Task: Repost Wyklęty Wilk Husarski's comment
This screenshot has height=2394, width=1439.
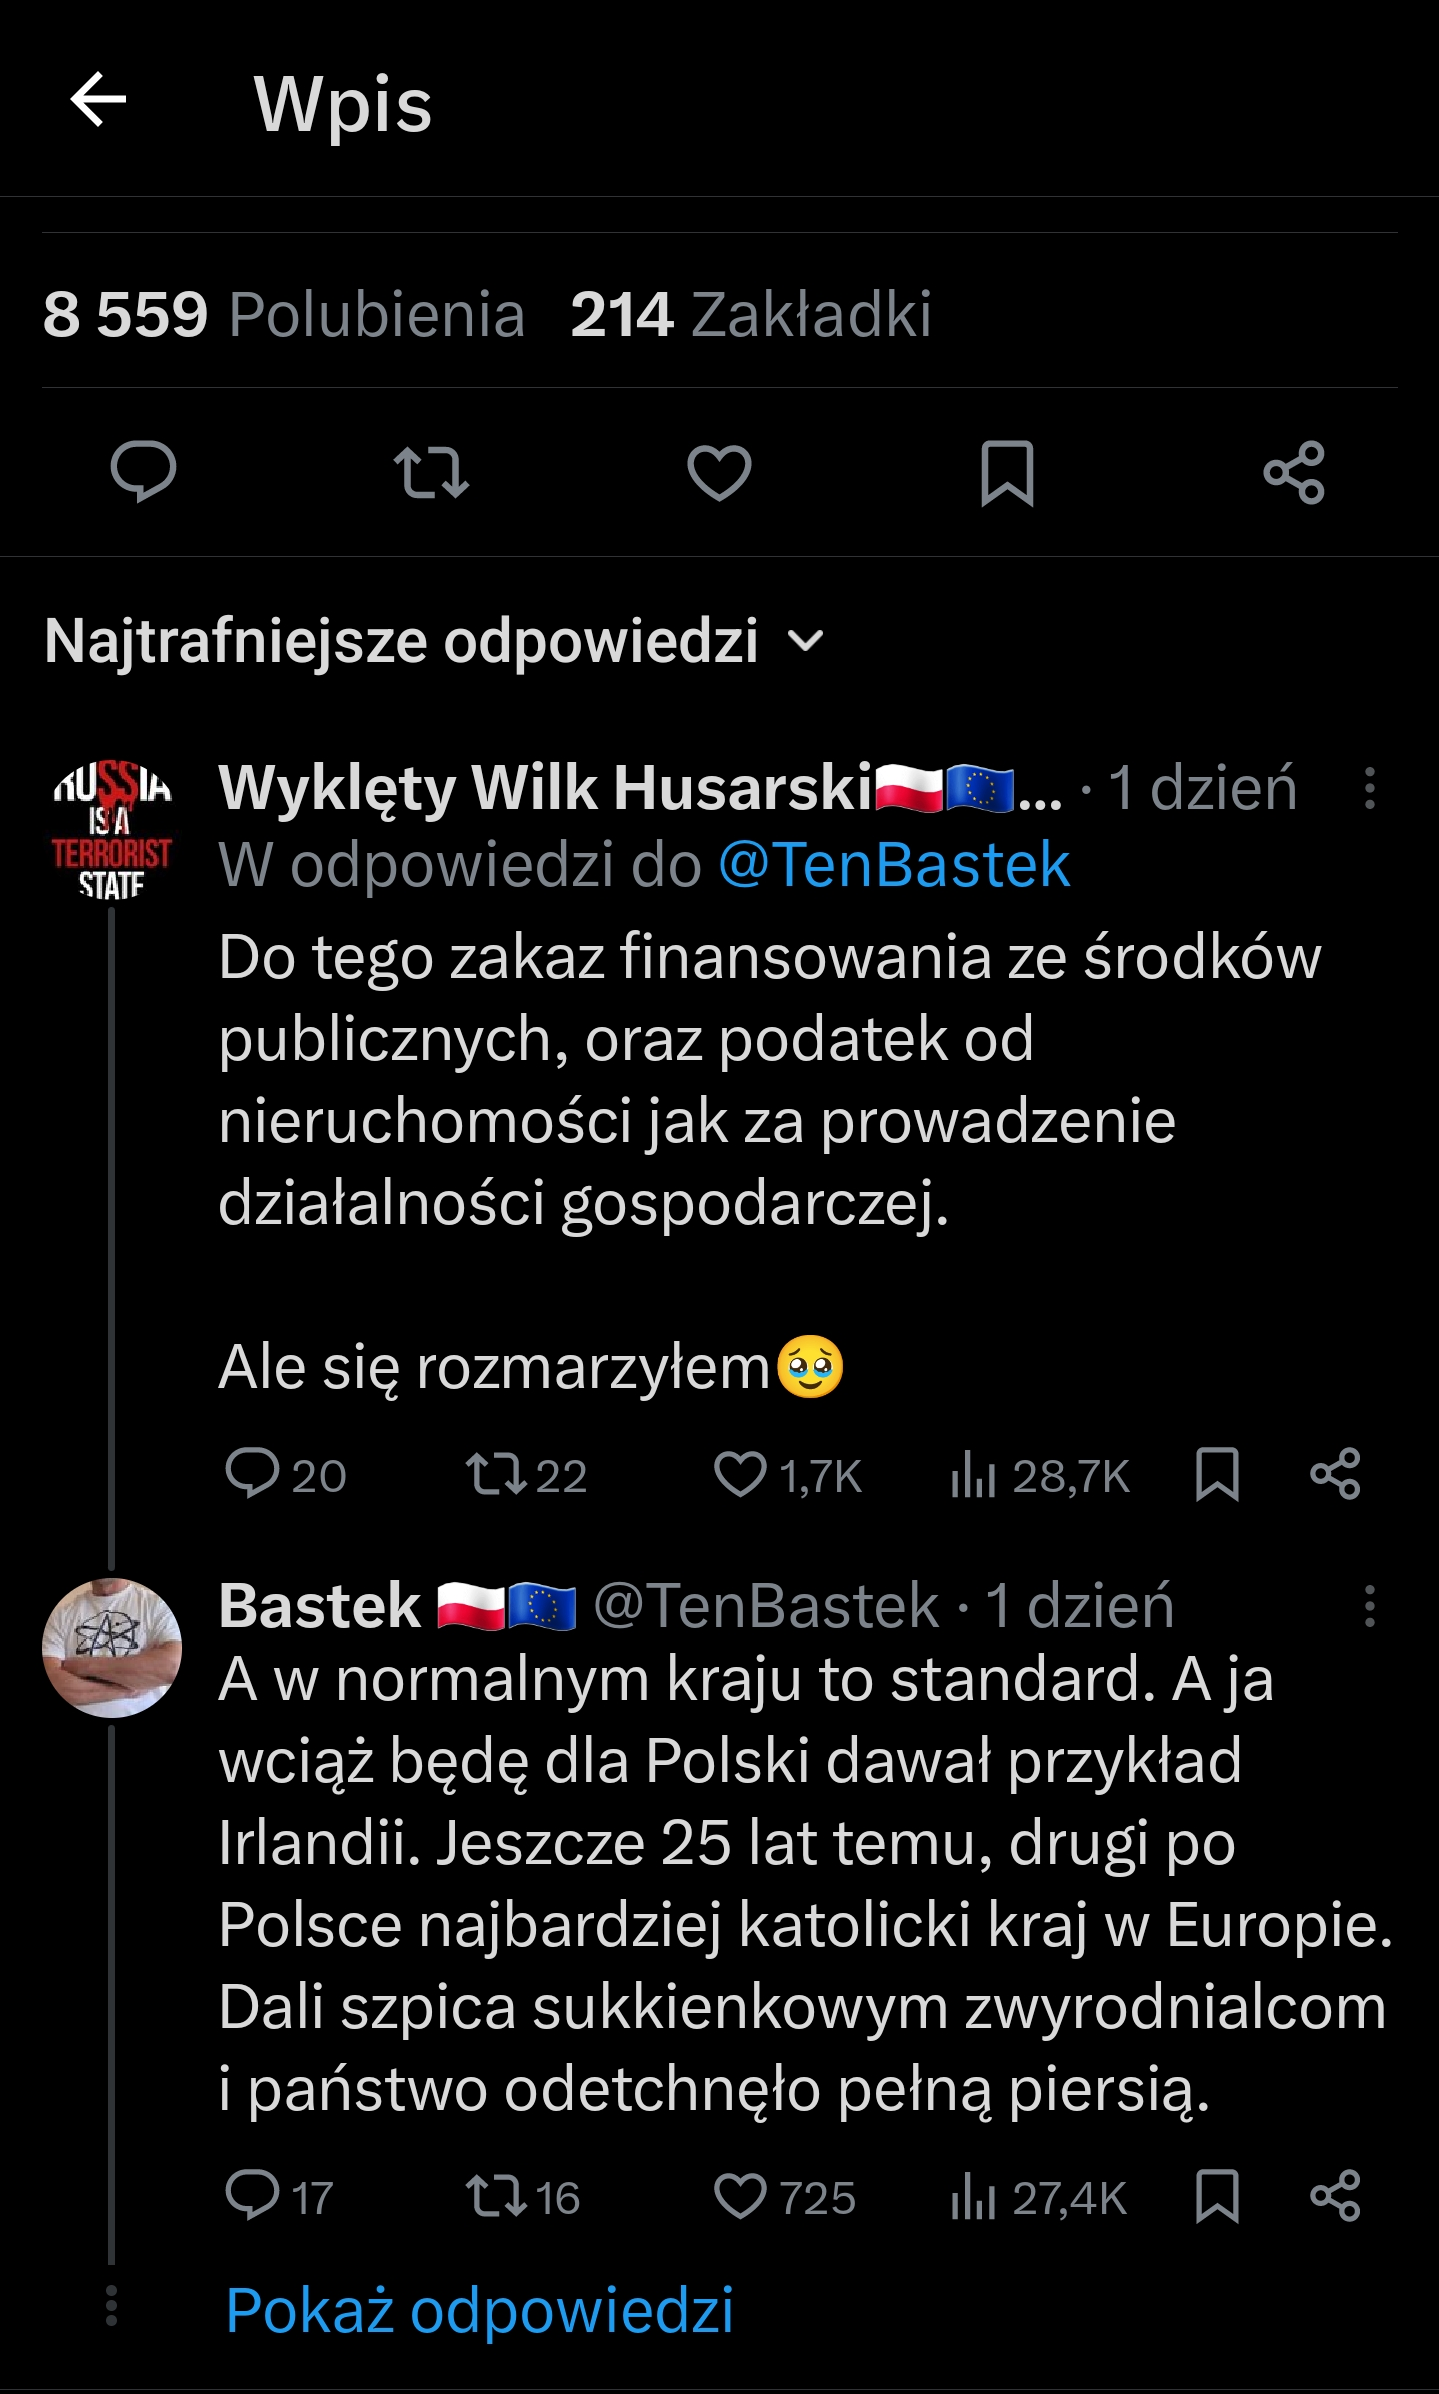Action: pos(497,1474)
